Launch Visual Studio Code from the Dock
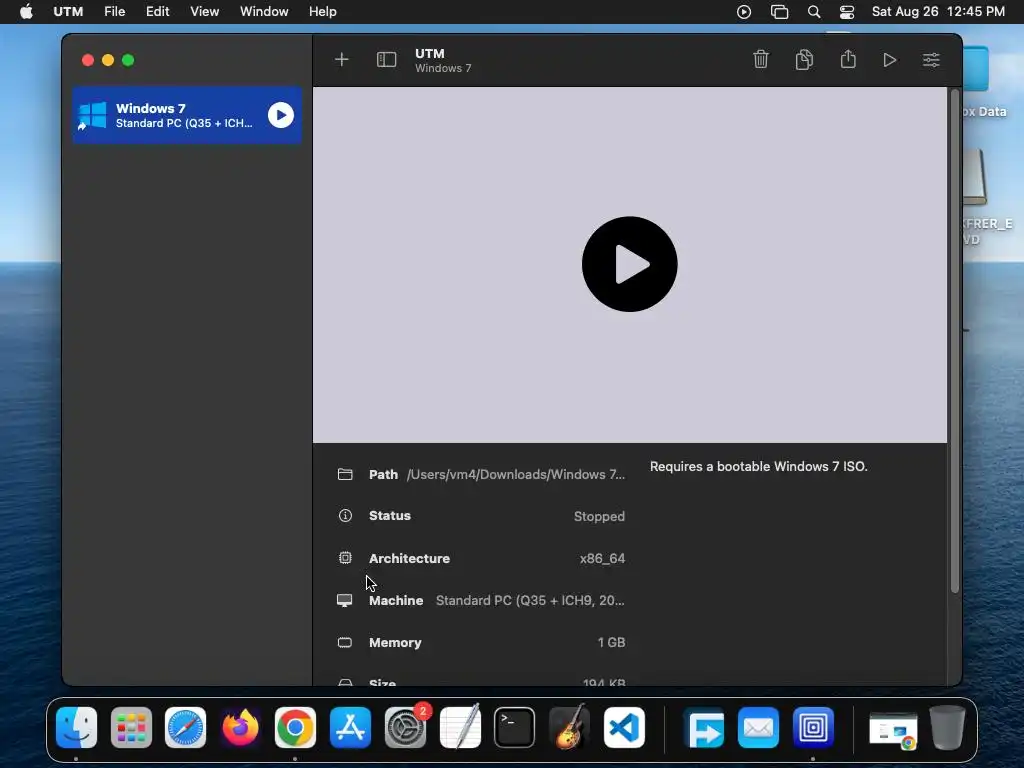The height and width of the screenshot is (768, 1024). (x=624, y=728)
